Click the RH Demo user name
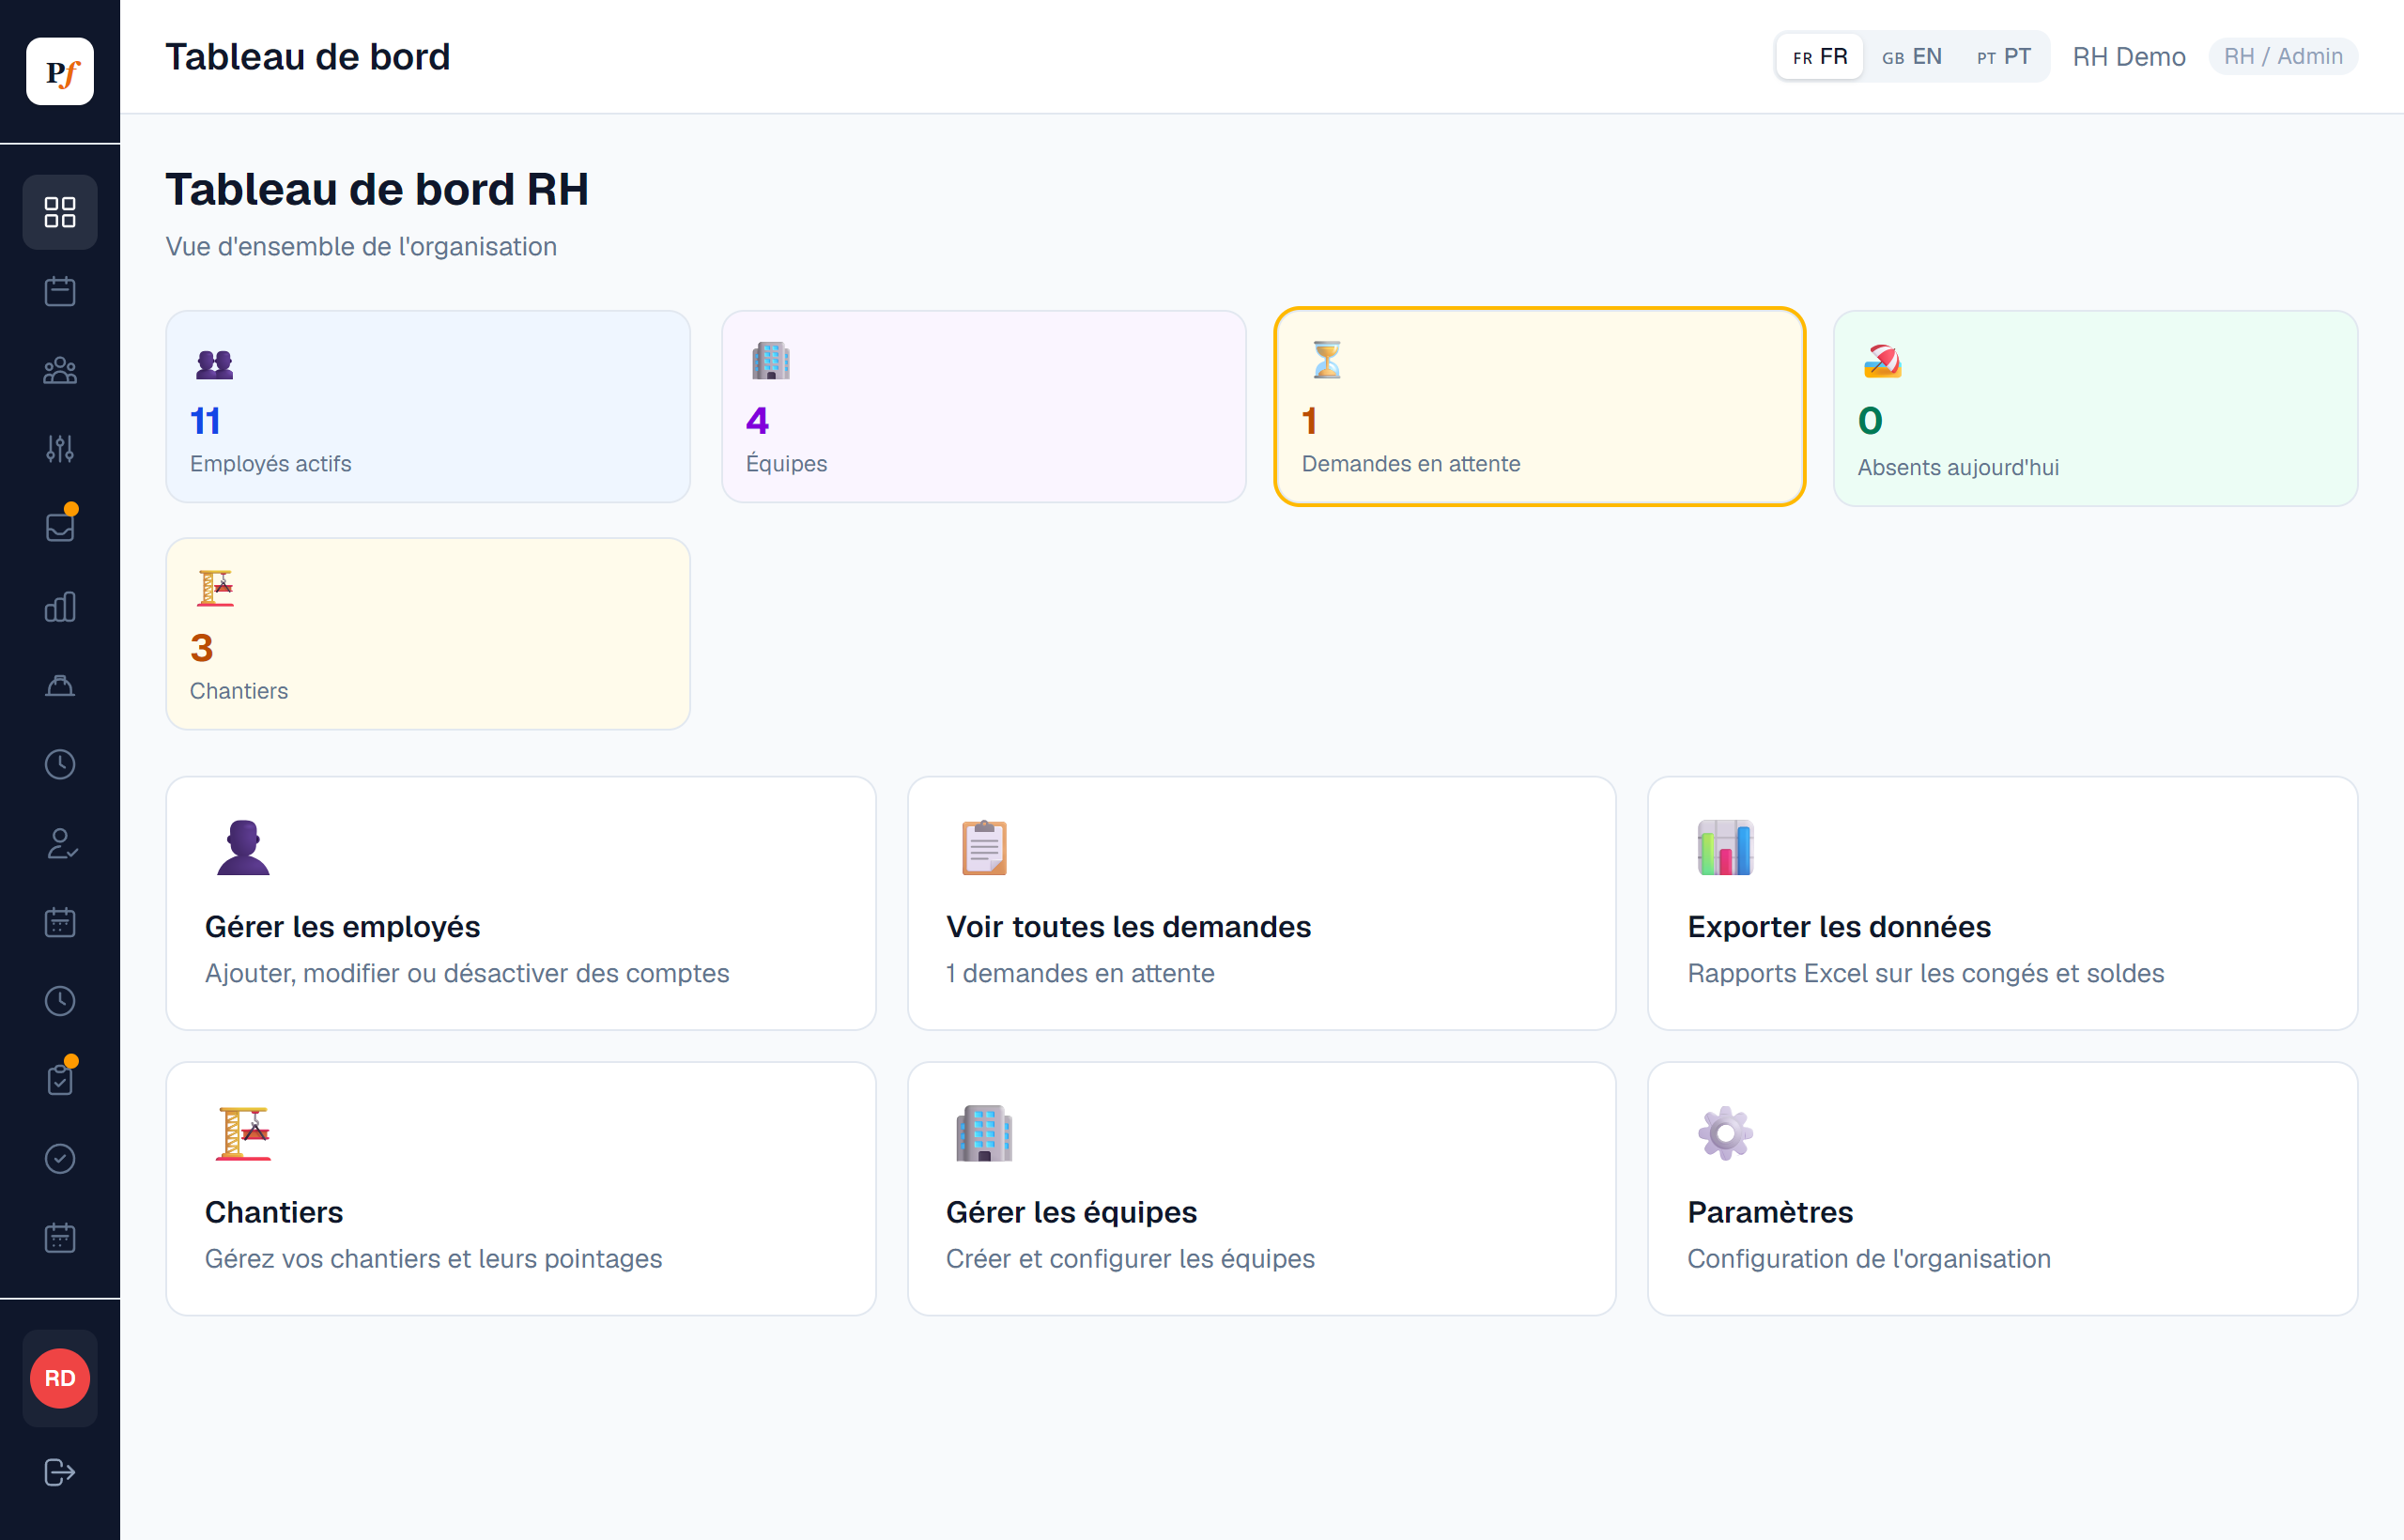Viewport: 2404px width, 1540px height. [x=2129, y=57]
